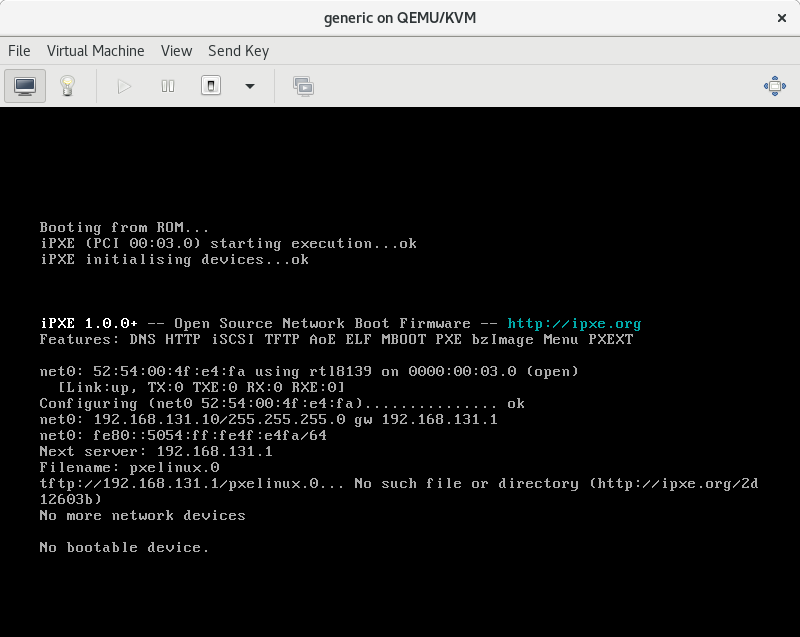This screenshot has height=637, width=800.
Task: Open the Virtual Machine menu
Action: 95,51
